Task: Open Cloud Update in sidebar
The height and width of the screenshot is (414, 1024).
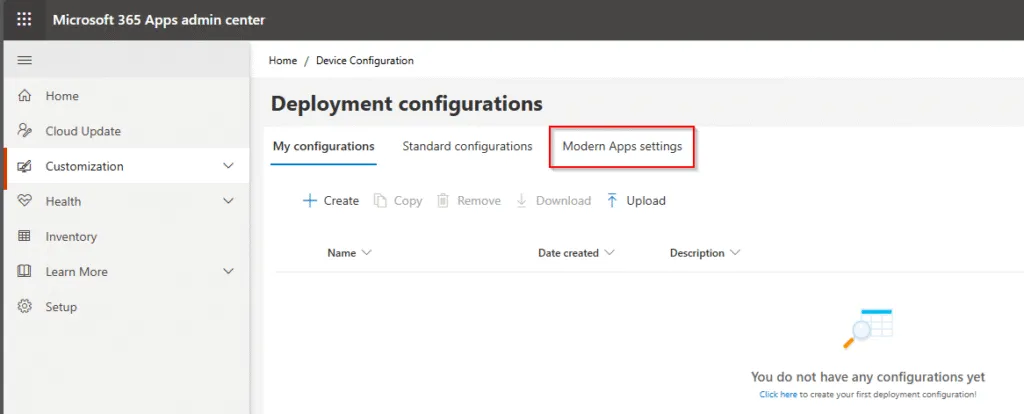Action: tap(83, 131)
